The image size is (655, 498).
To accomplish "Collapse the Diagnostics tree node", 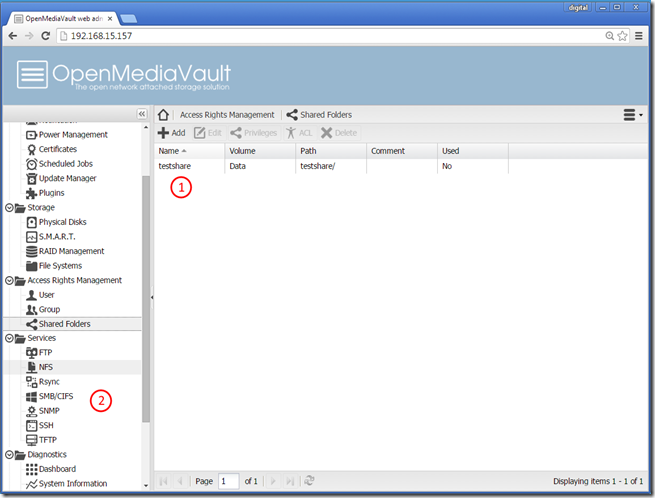I will (9, 455).
